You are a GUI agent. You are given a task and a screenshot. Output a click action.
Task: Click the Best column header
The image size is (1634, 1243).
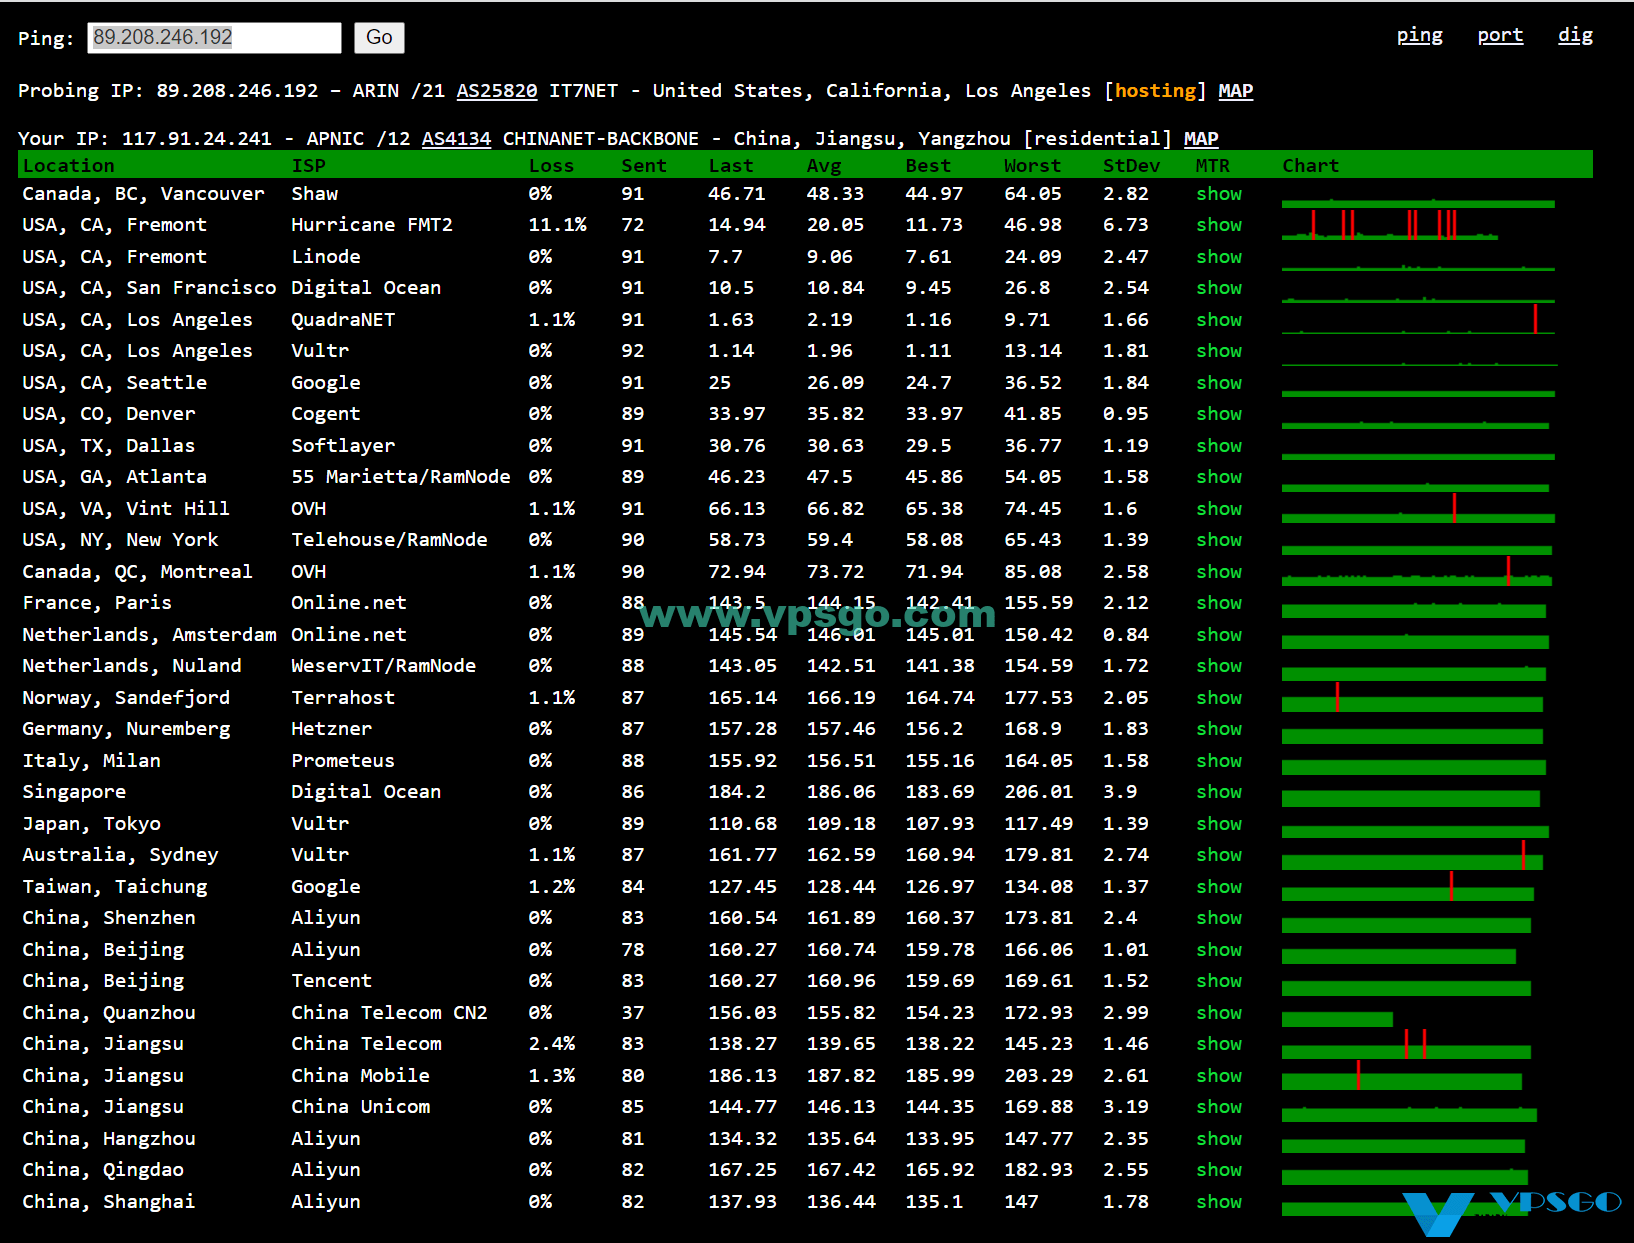tap(928, 166)
